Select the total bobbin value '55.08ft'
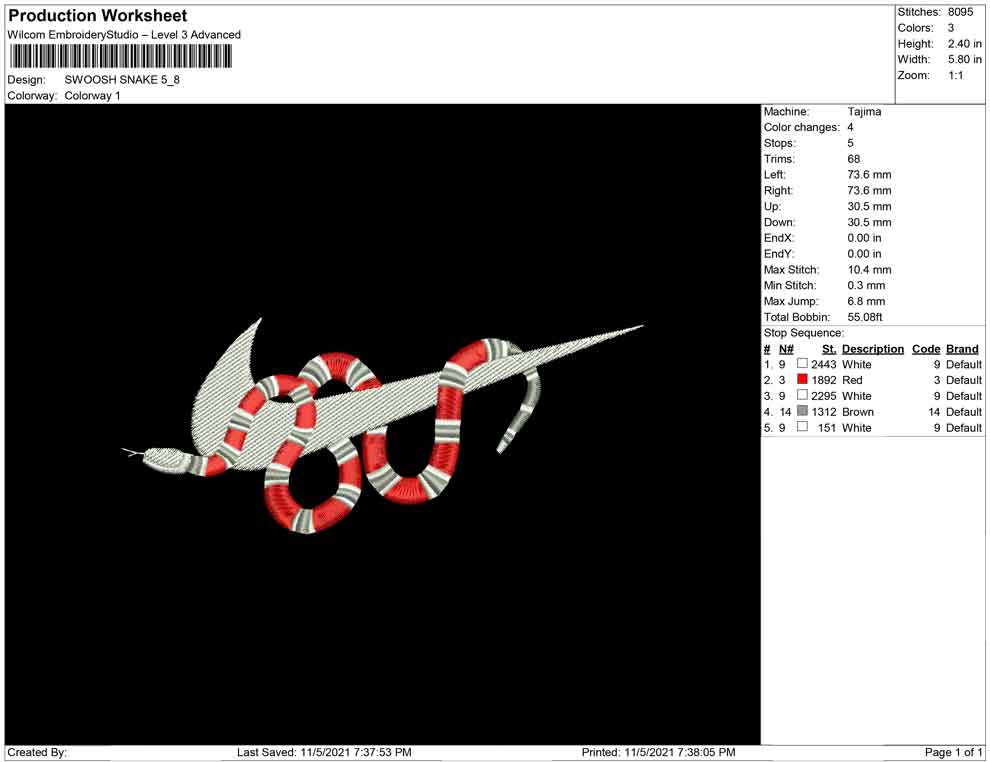Screen dimensions: 990x762 pyautogui.click(x=865, y=317)
